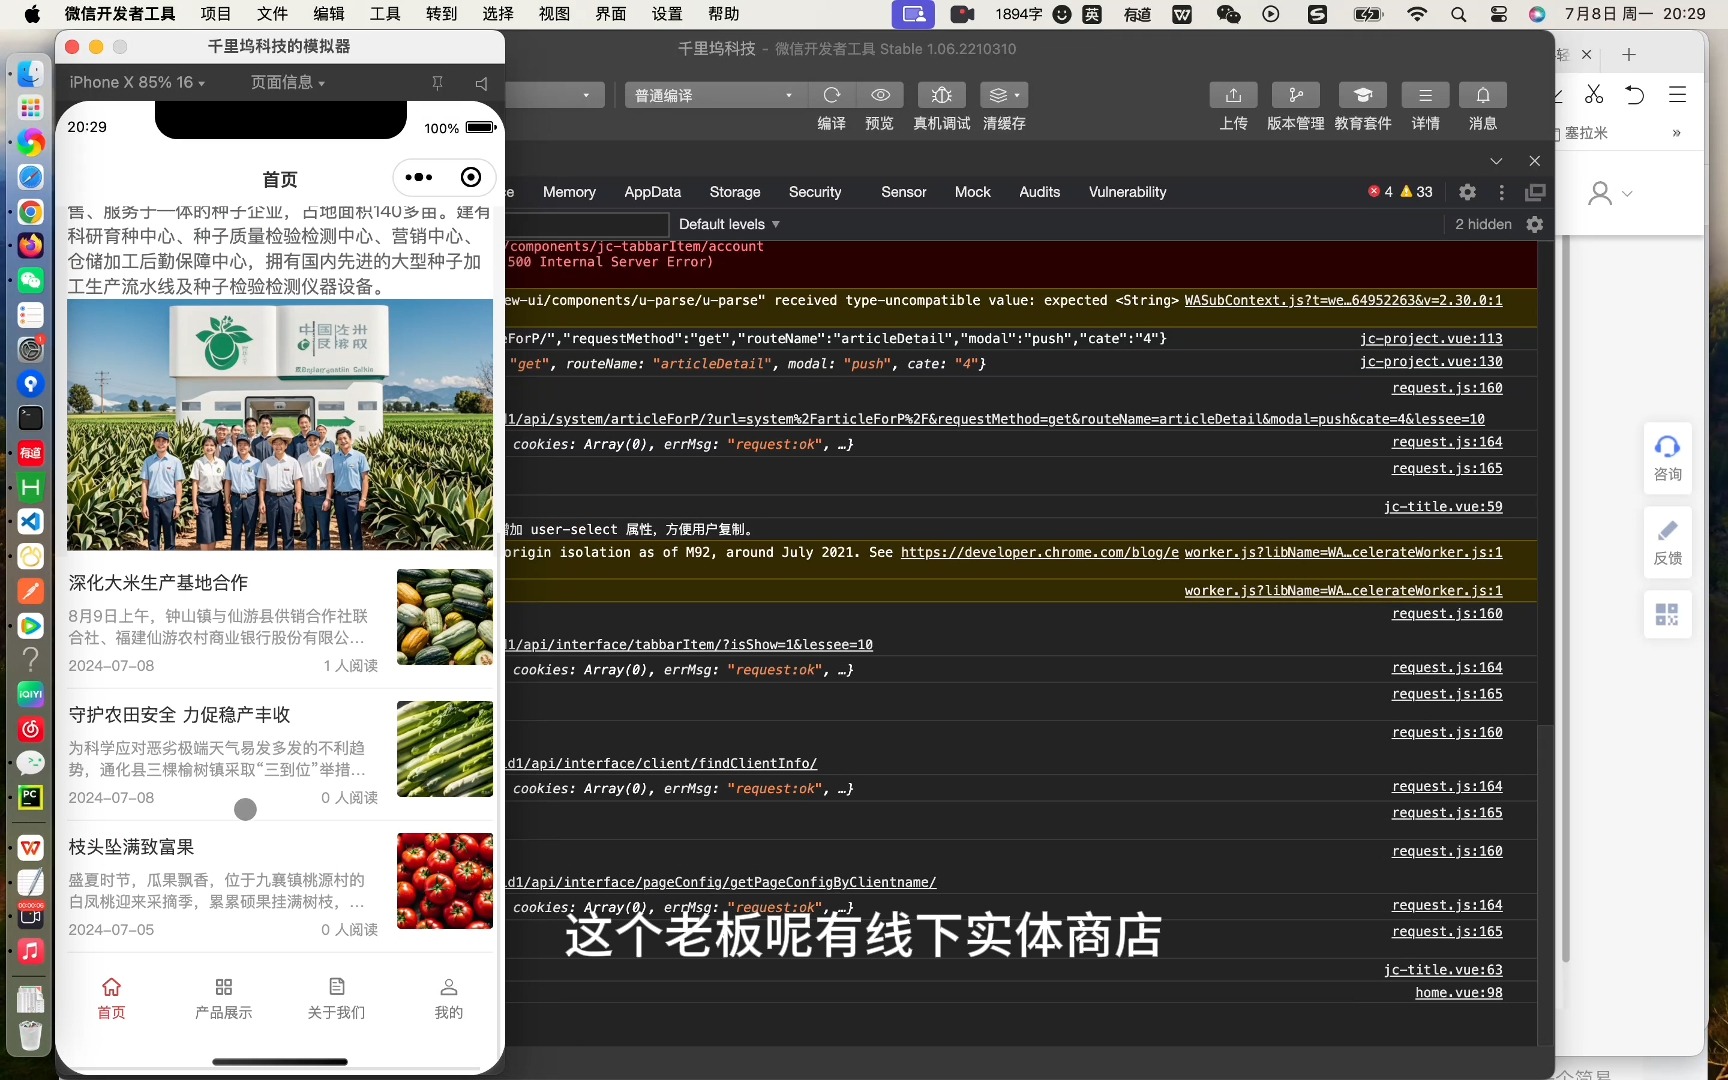Switch to the Audits tab
Image resolution: width=1728 pixels, height=1080 pixels.
click(x=1040, y=192)
